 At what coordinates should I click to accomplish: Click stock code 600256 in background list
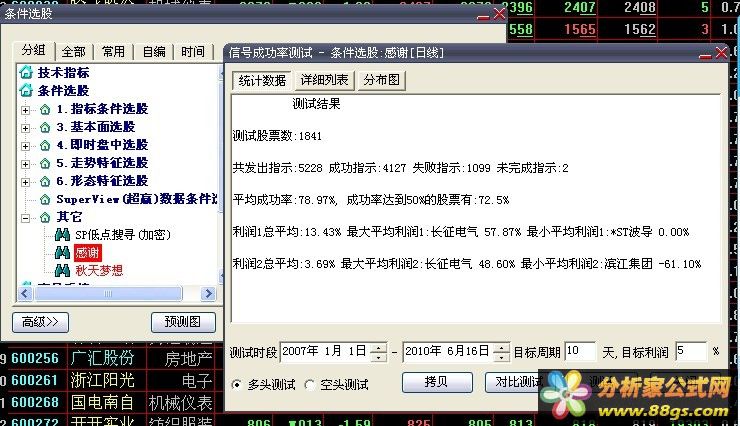[35, 358]
